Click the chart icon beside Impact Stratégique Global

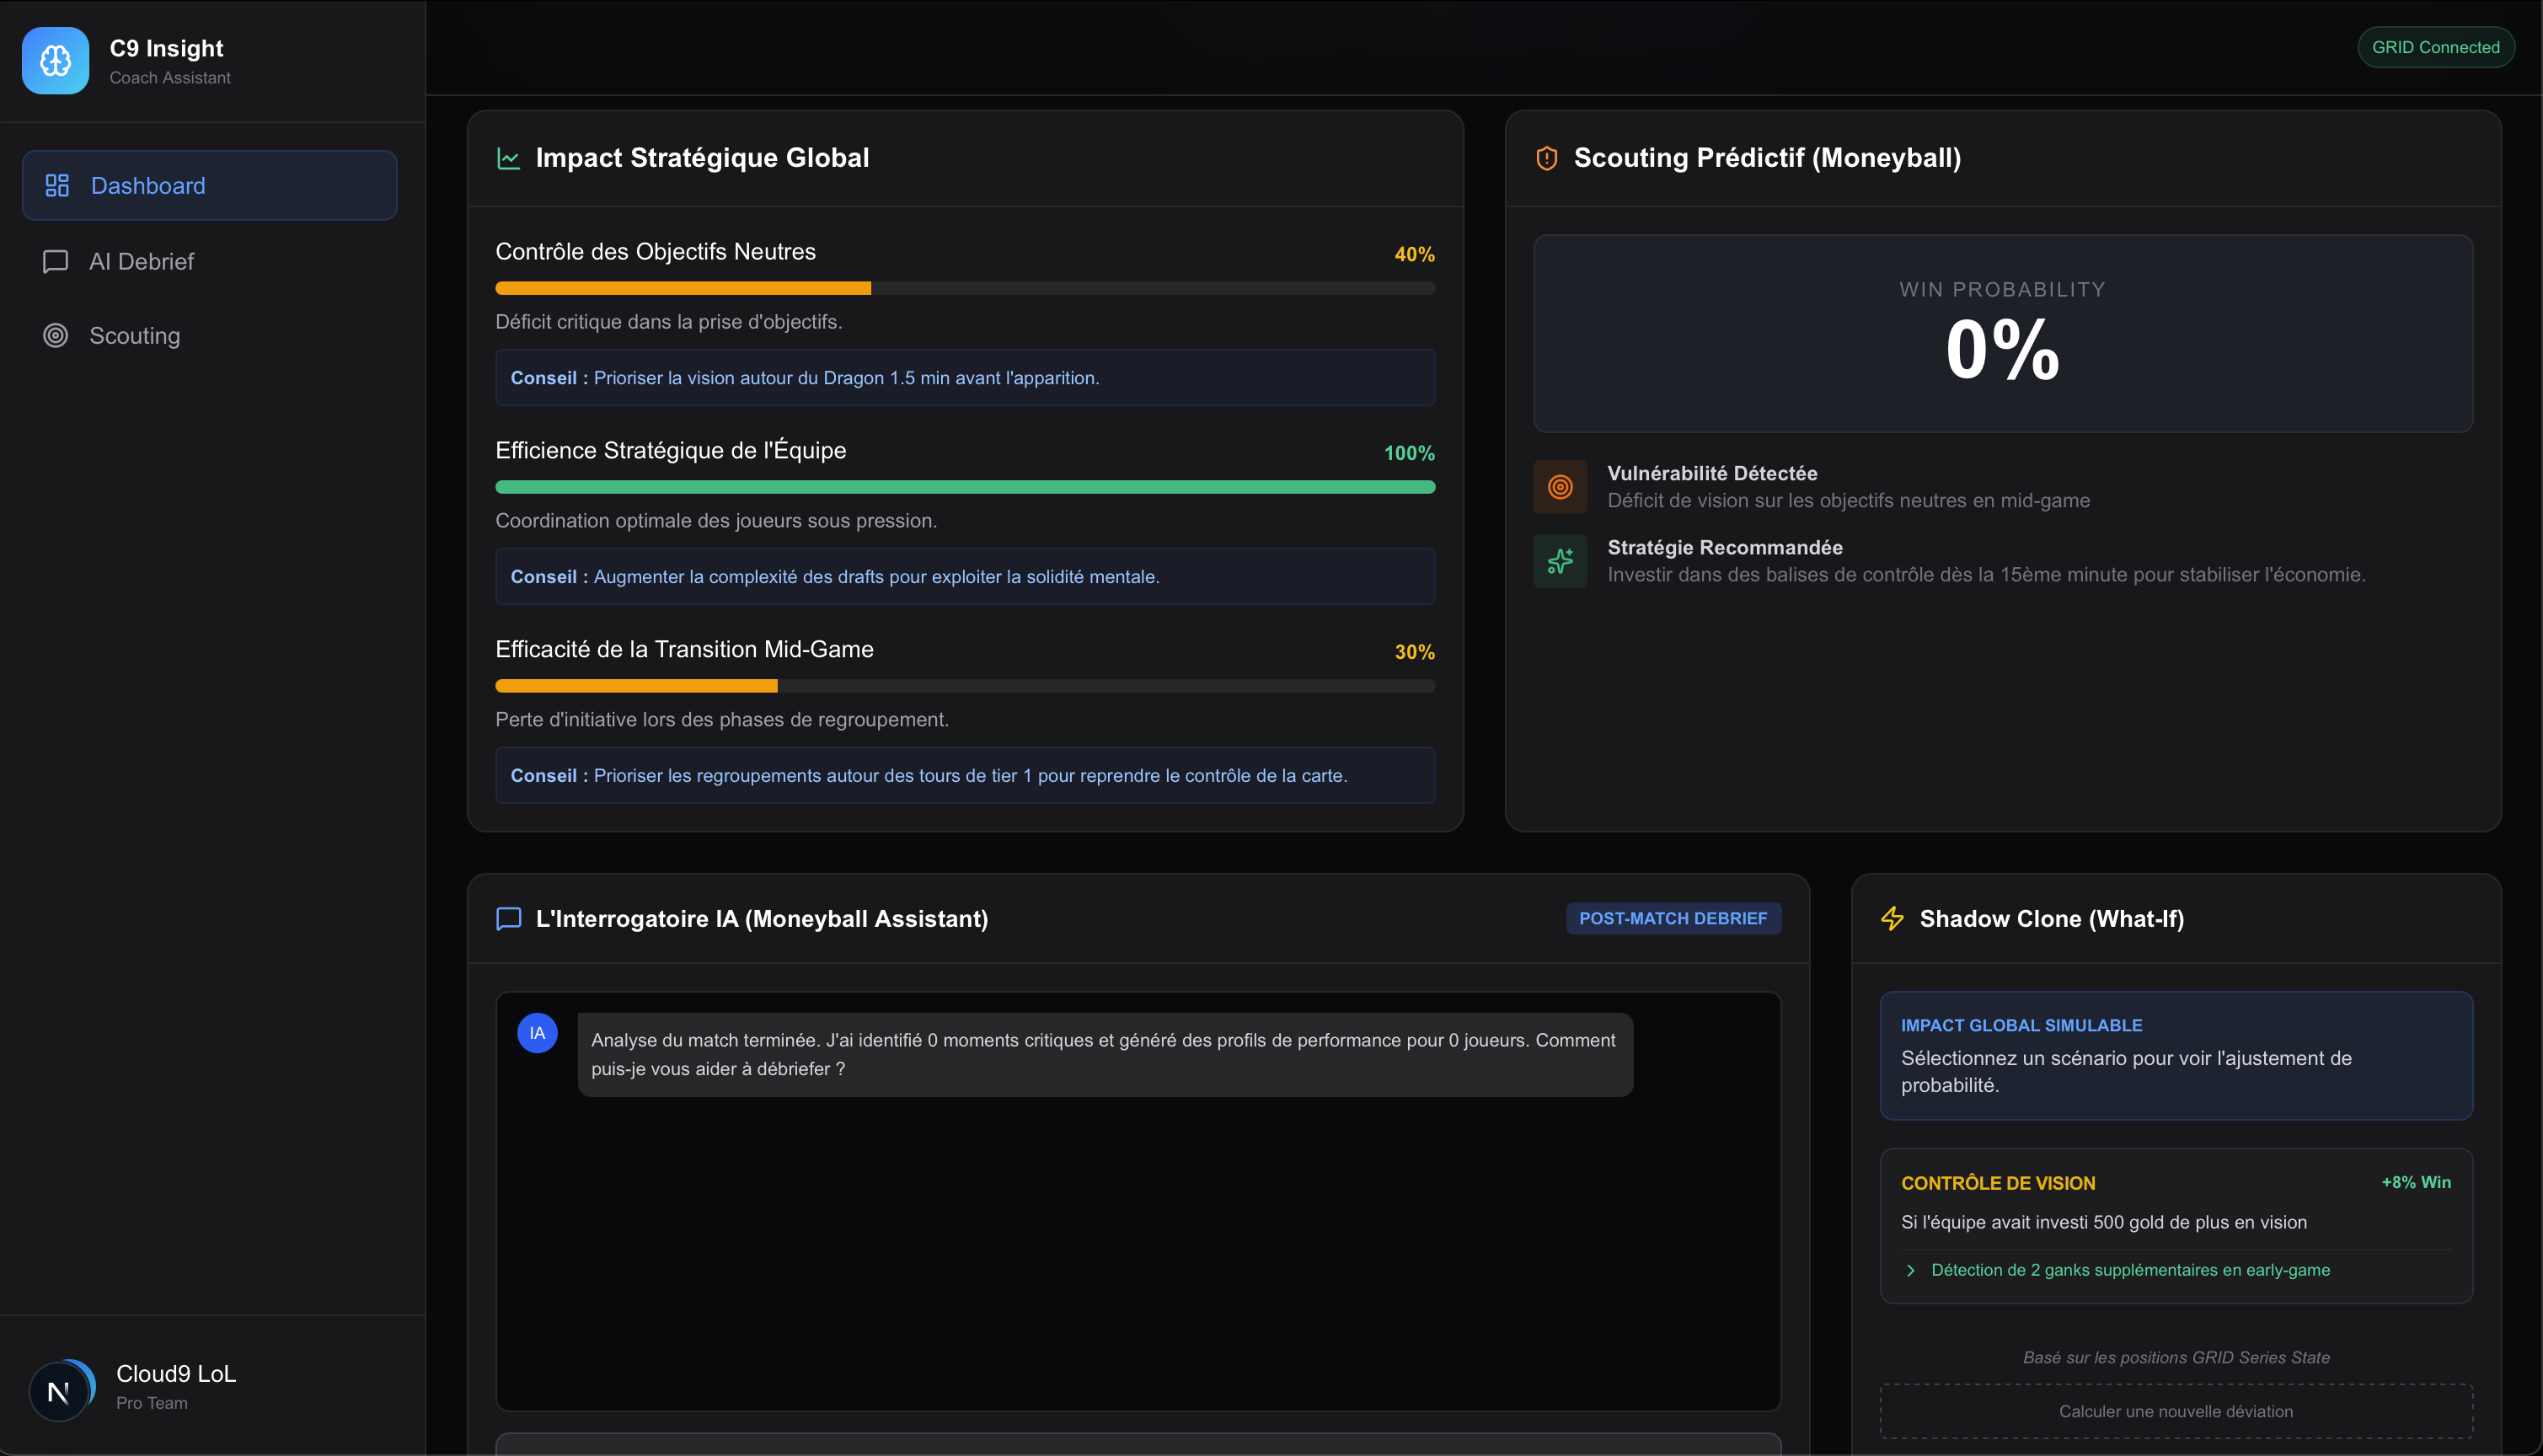coord(508,158)
